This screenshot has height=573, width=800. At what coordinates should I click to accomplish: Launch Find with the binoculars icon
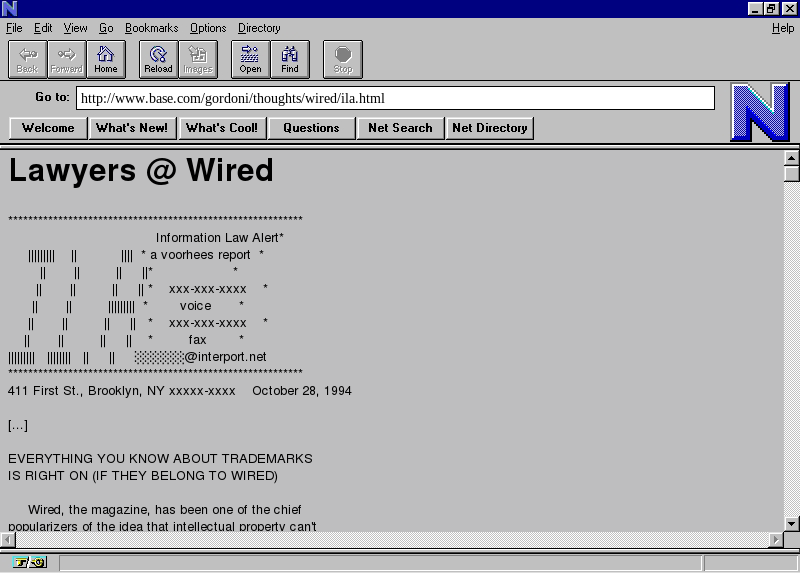(289, 59)
